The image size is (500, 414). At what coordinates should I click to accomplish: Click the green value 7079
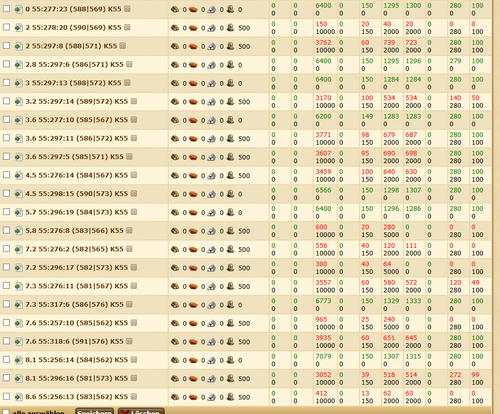(323, 356)
